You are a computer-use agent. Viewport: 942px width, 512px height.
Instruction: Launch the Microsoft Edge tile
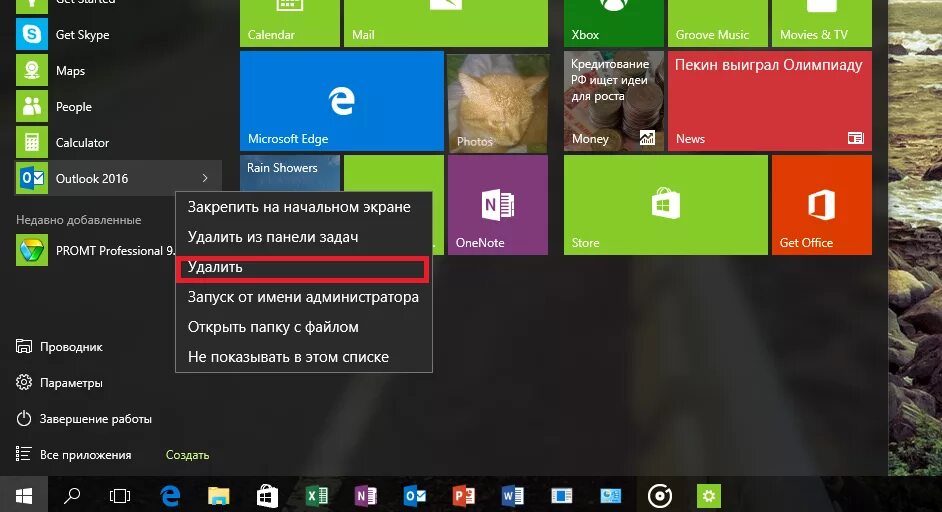click(342, 101)
